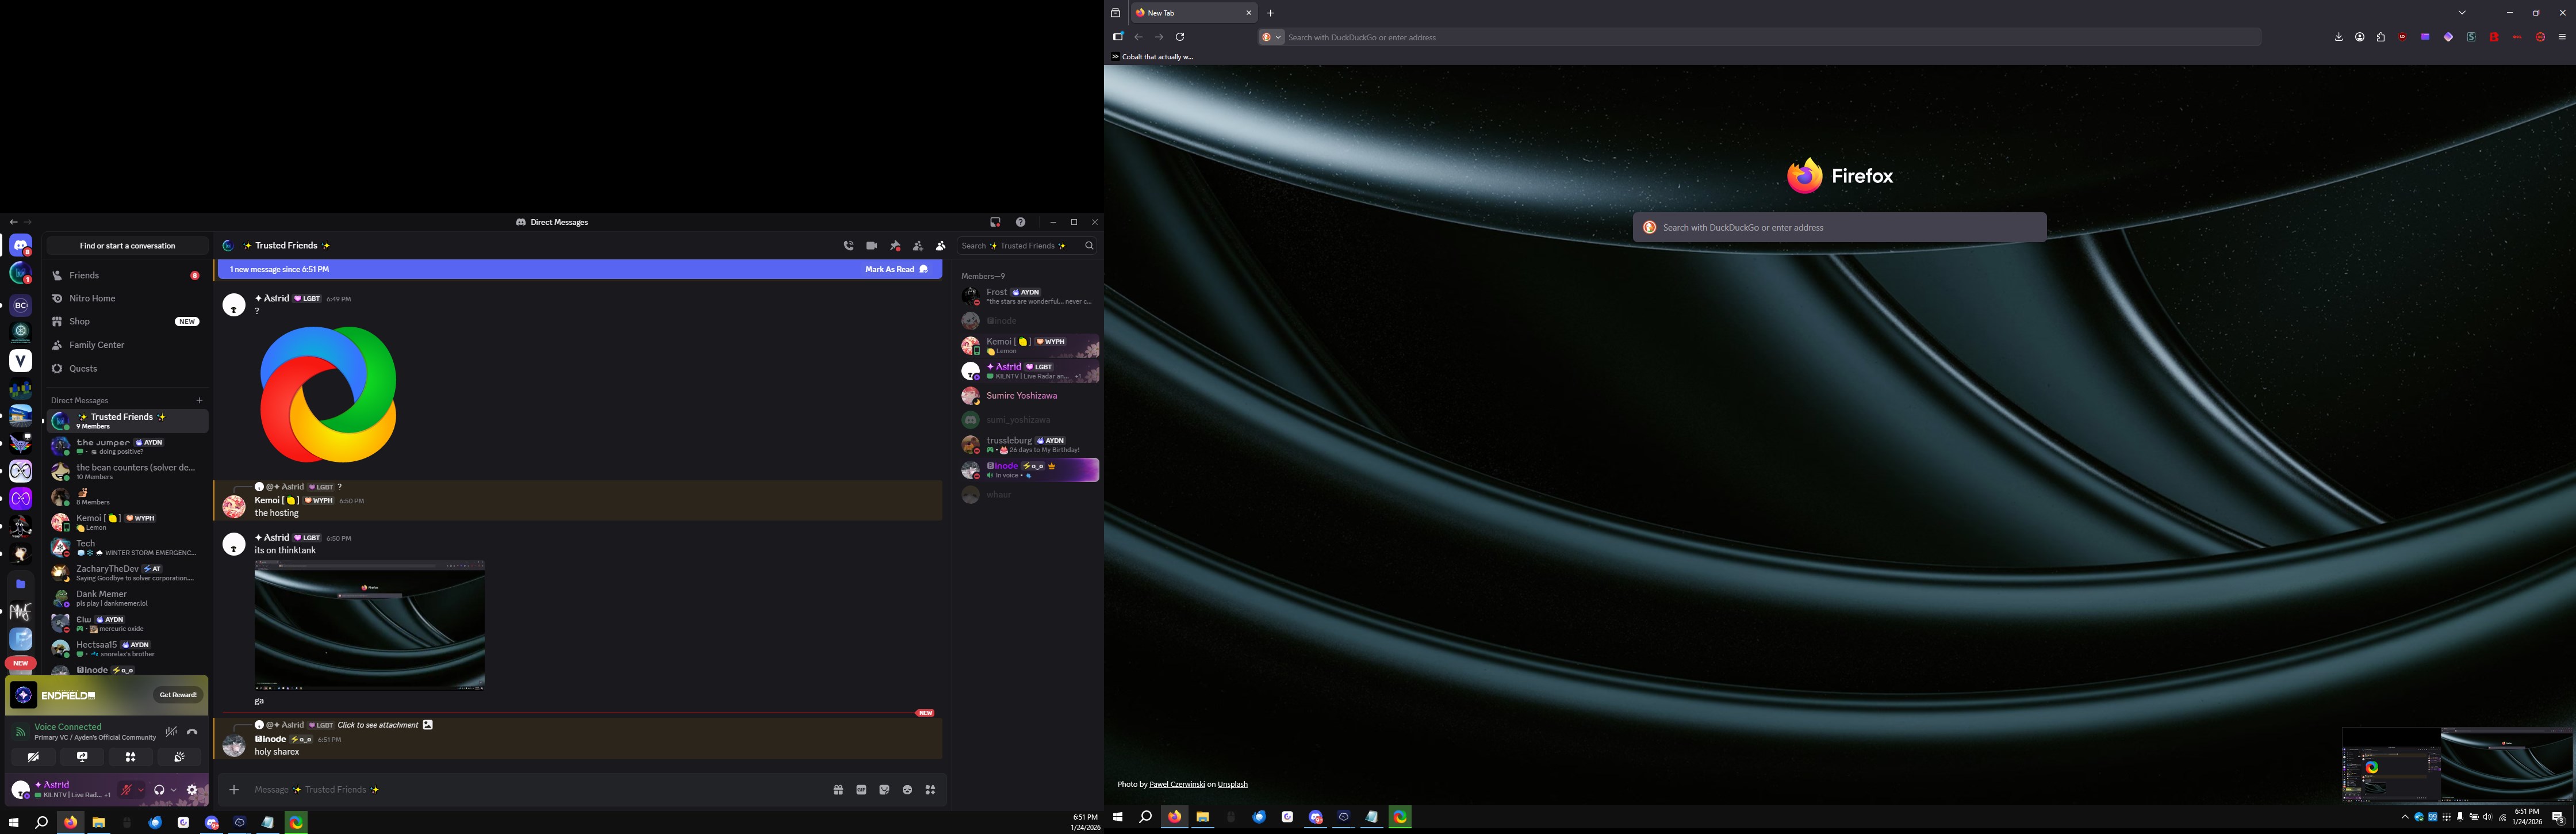Open Firefox list all tabs dropdown
The width and height of the screenshot is (2576, 834).
pos(2462,13)
